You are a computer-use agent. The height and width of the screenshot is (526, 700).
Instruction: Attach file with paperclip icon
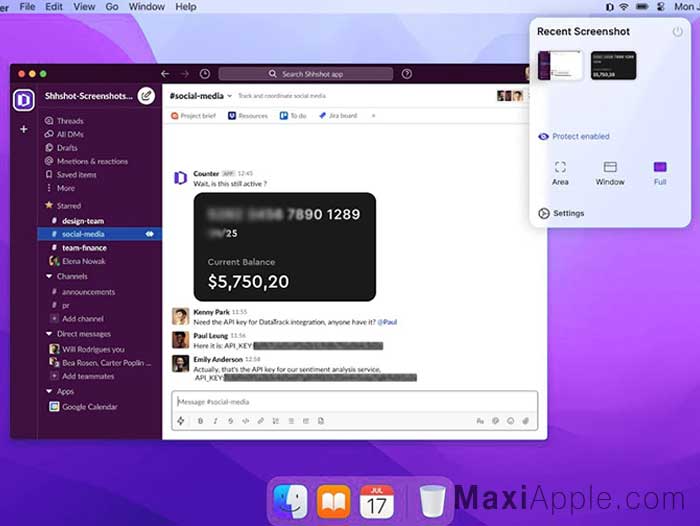click(x=526, y=421)
